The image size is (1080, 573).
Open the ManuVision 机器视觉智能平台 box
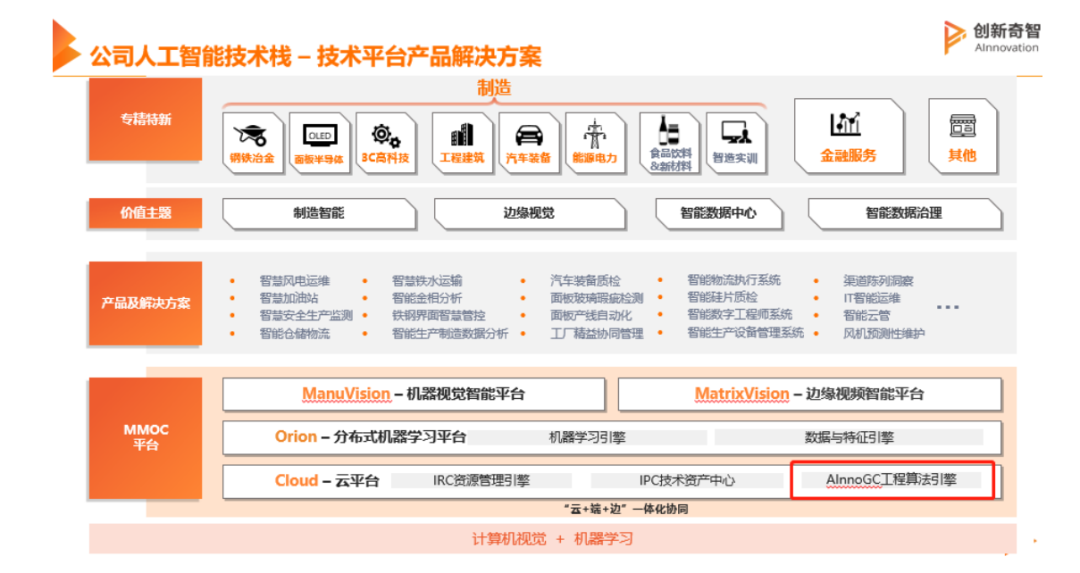[x=413, y=394]
